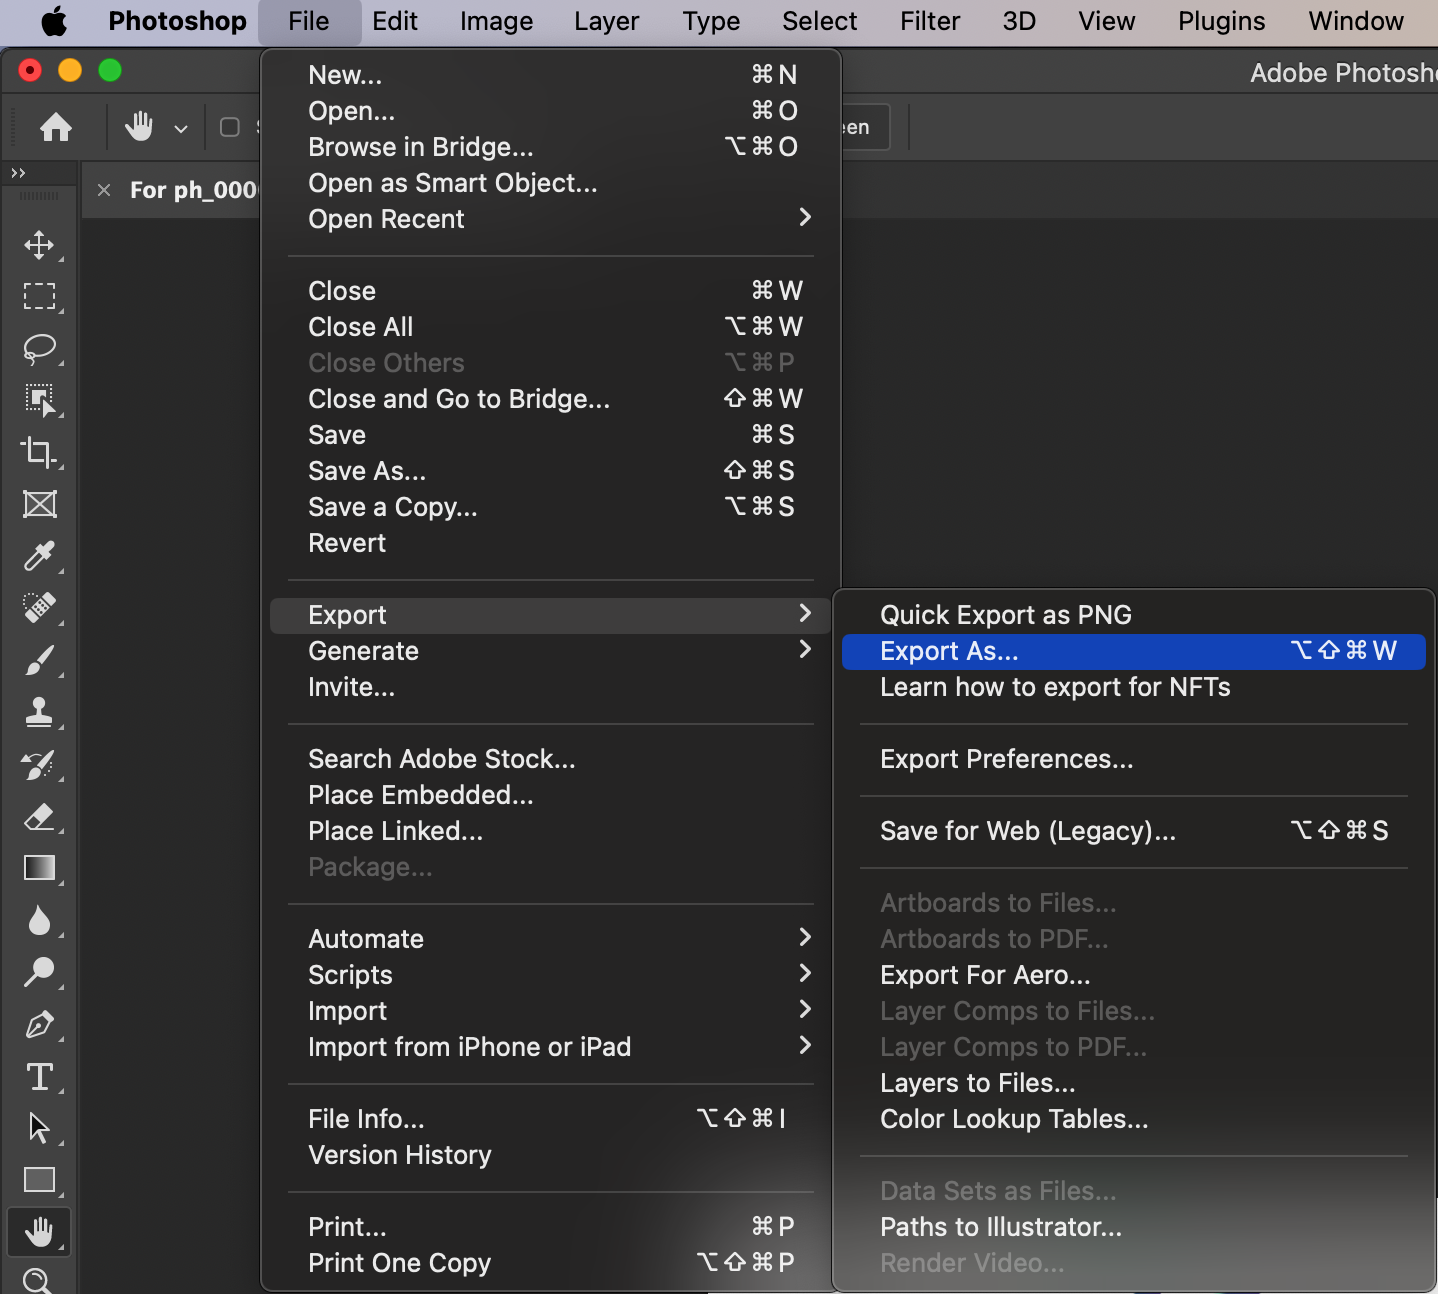
Task: Select the Move tool
Action: click(x=39, y=245)
